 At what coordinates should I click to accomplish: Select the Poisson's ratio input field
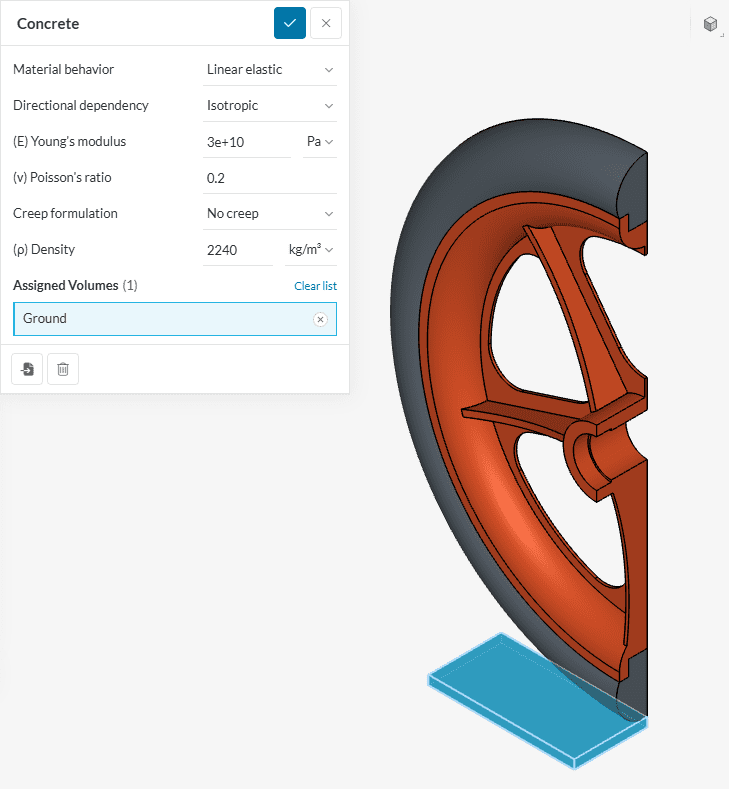(x=268, y=178)
